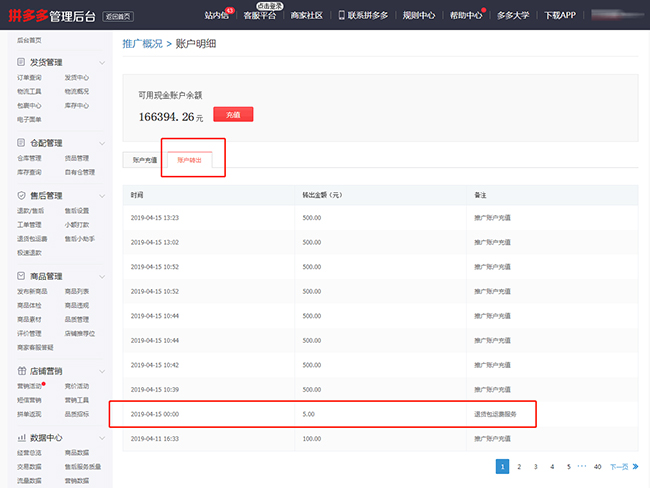Click the 下一页 link
This screenshot has width=650, height=488.
tap(619, 467)
